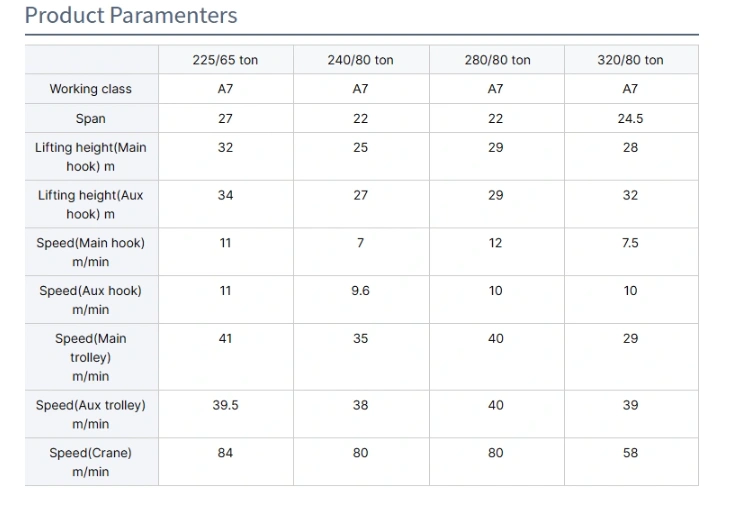Click the Speed(Aux trolley) m/min row label
This screenshot has width=733, height=515.
tap(91, 414)
